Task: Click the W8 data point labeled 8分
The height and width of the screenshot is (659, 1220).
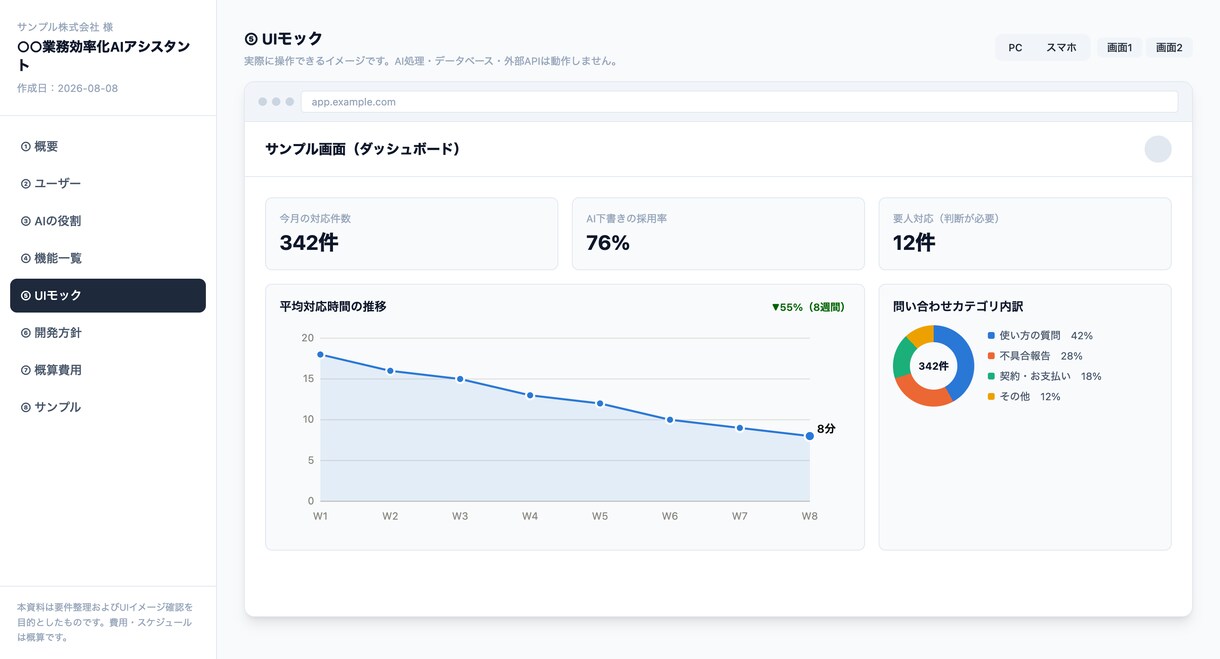Action: coord(809,436)
